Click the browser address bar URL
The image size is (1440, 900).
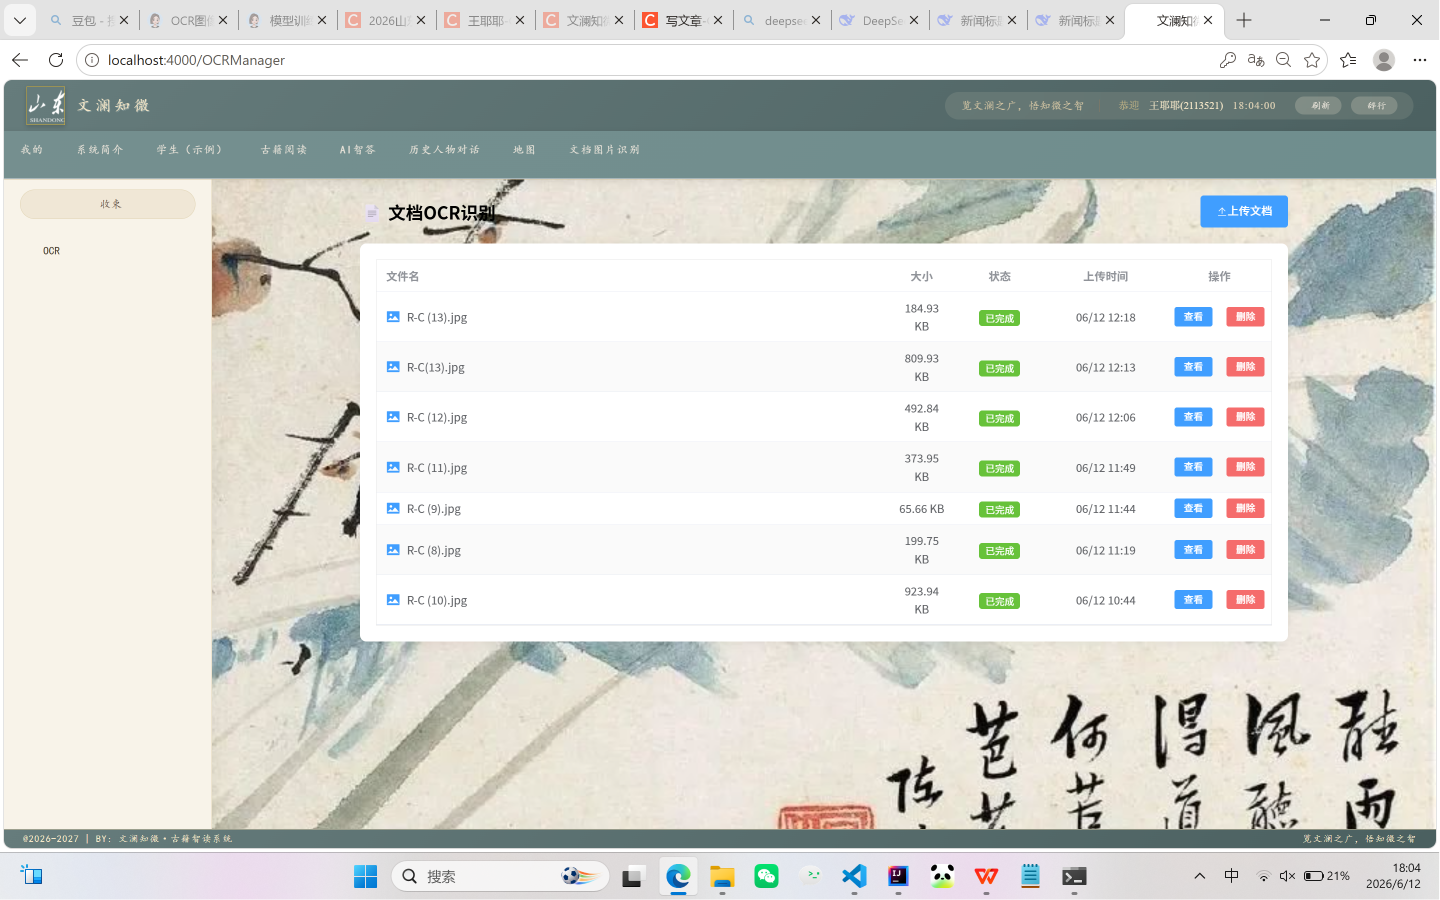[196, 60]
